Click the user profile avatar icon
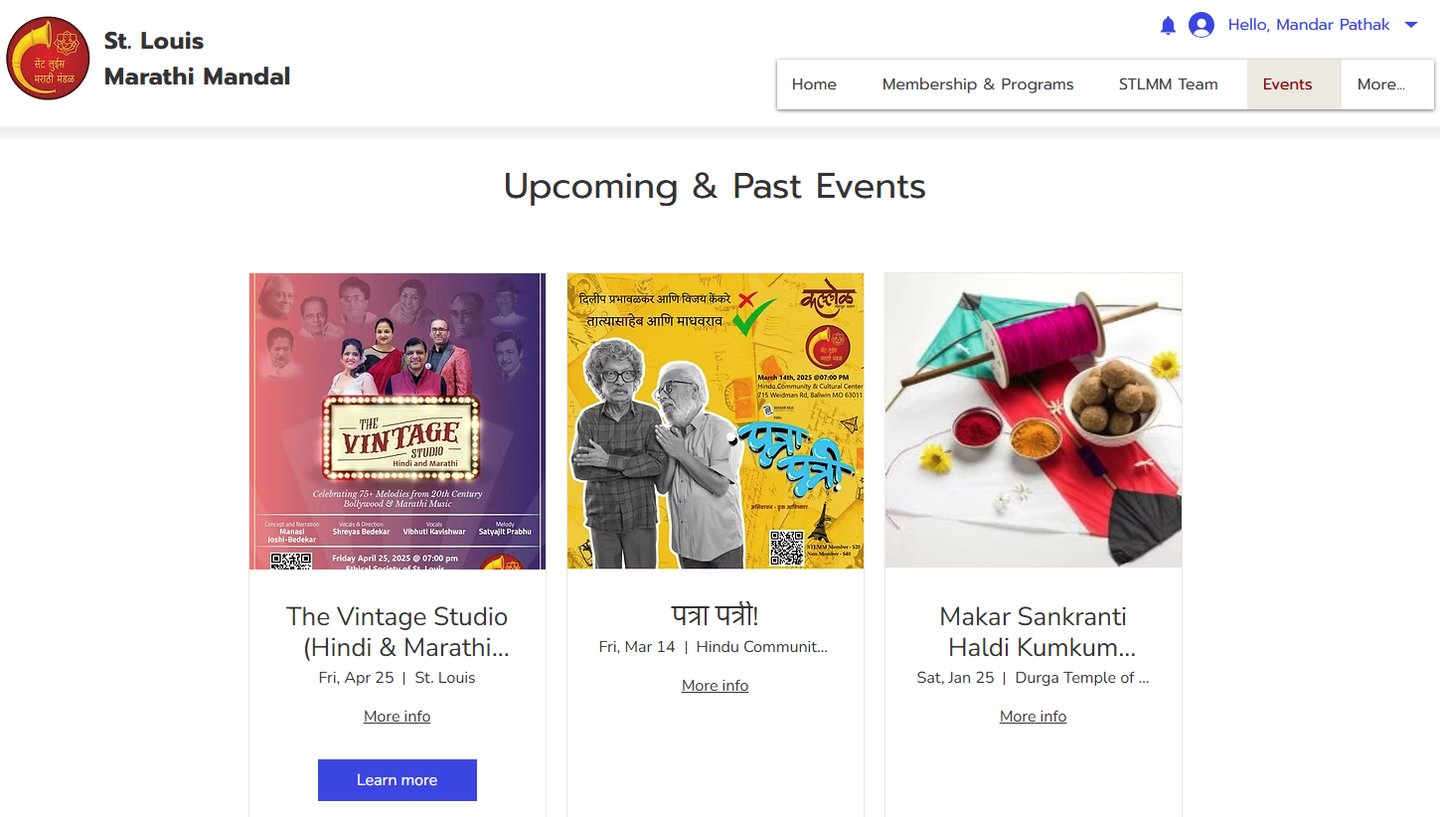The height and width of the screenshot is (817, 1440). click(x=1201, y=25)
